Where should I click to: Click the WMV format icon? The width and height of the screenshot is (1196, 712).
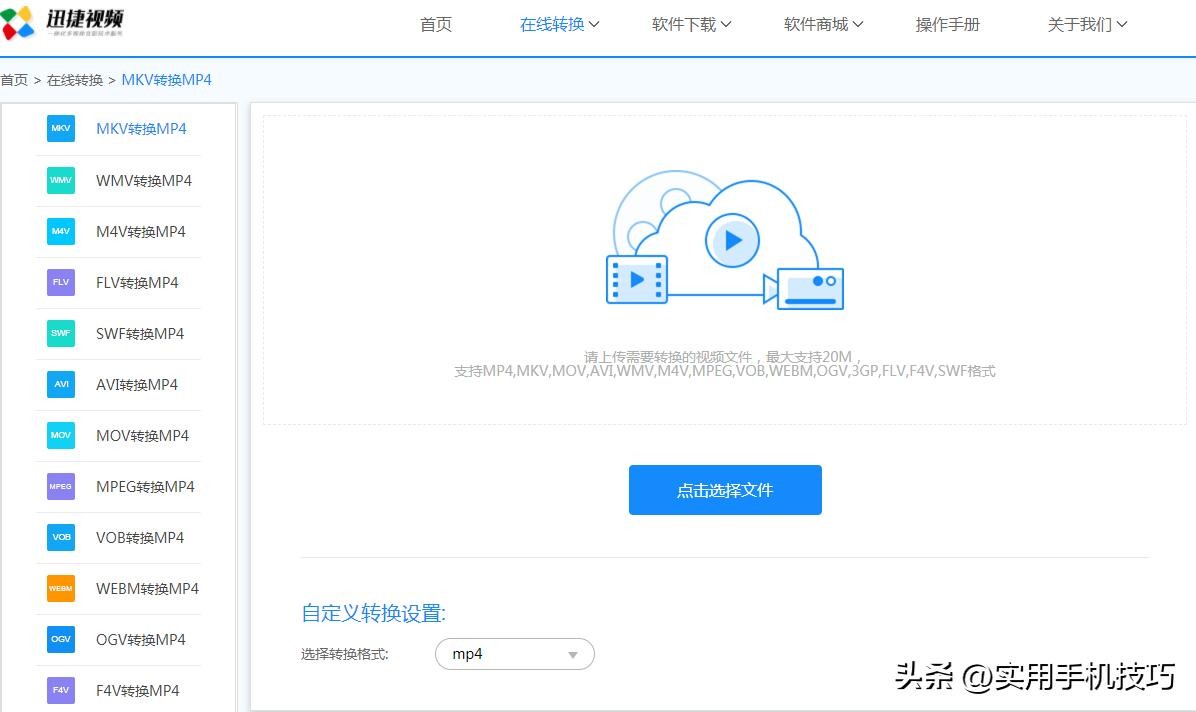point(61,181)
